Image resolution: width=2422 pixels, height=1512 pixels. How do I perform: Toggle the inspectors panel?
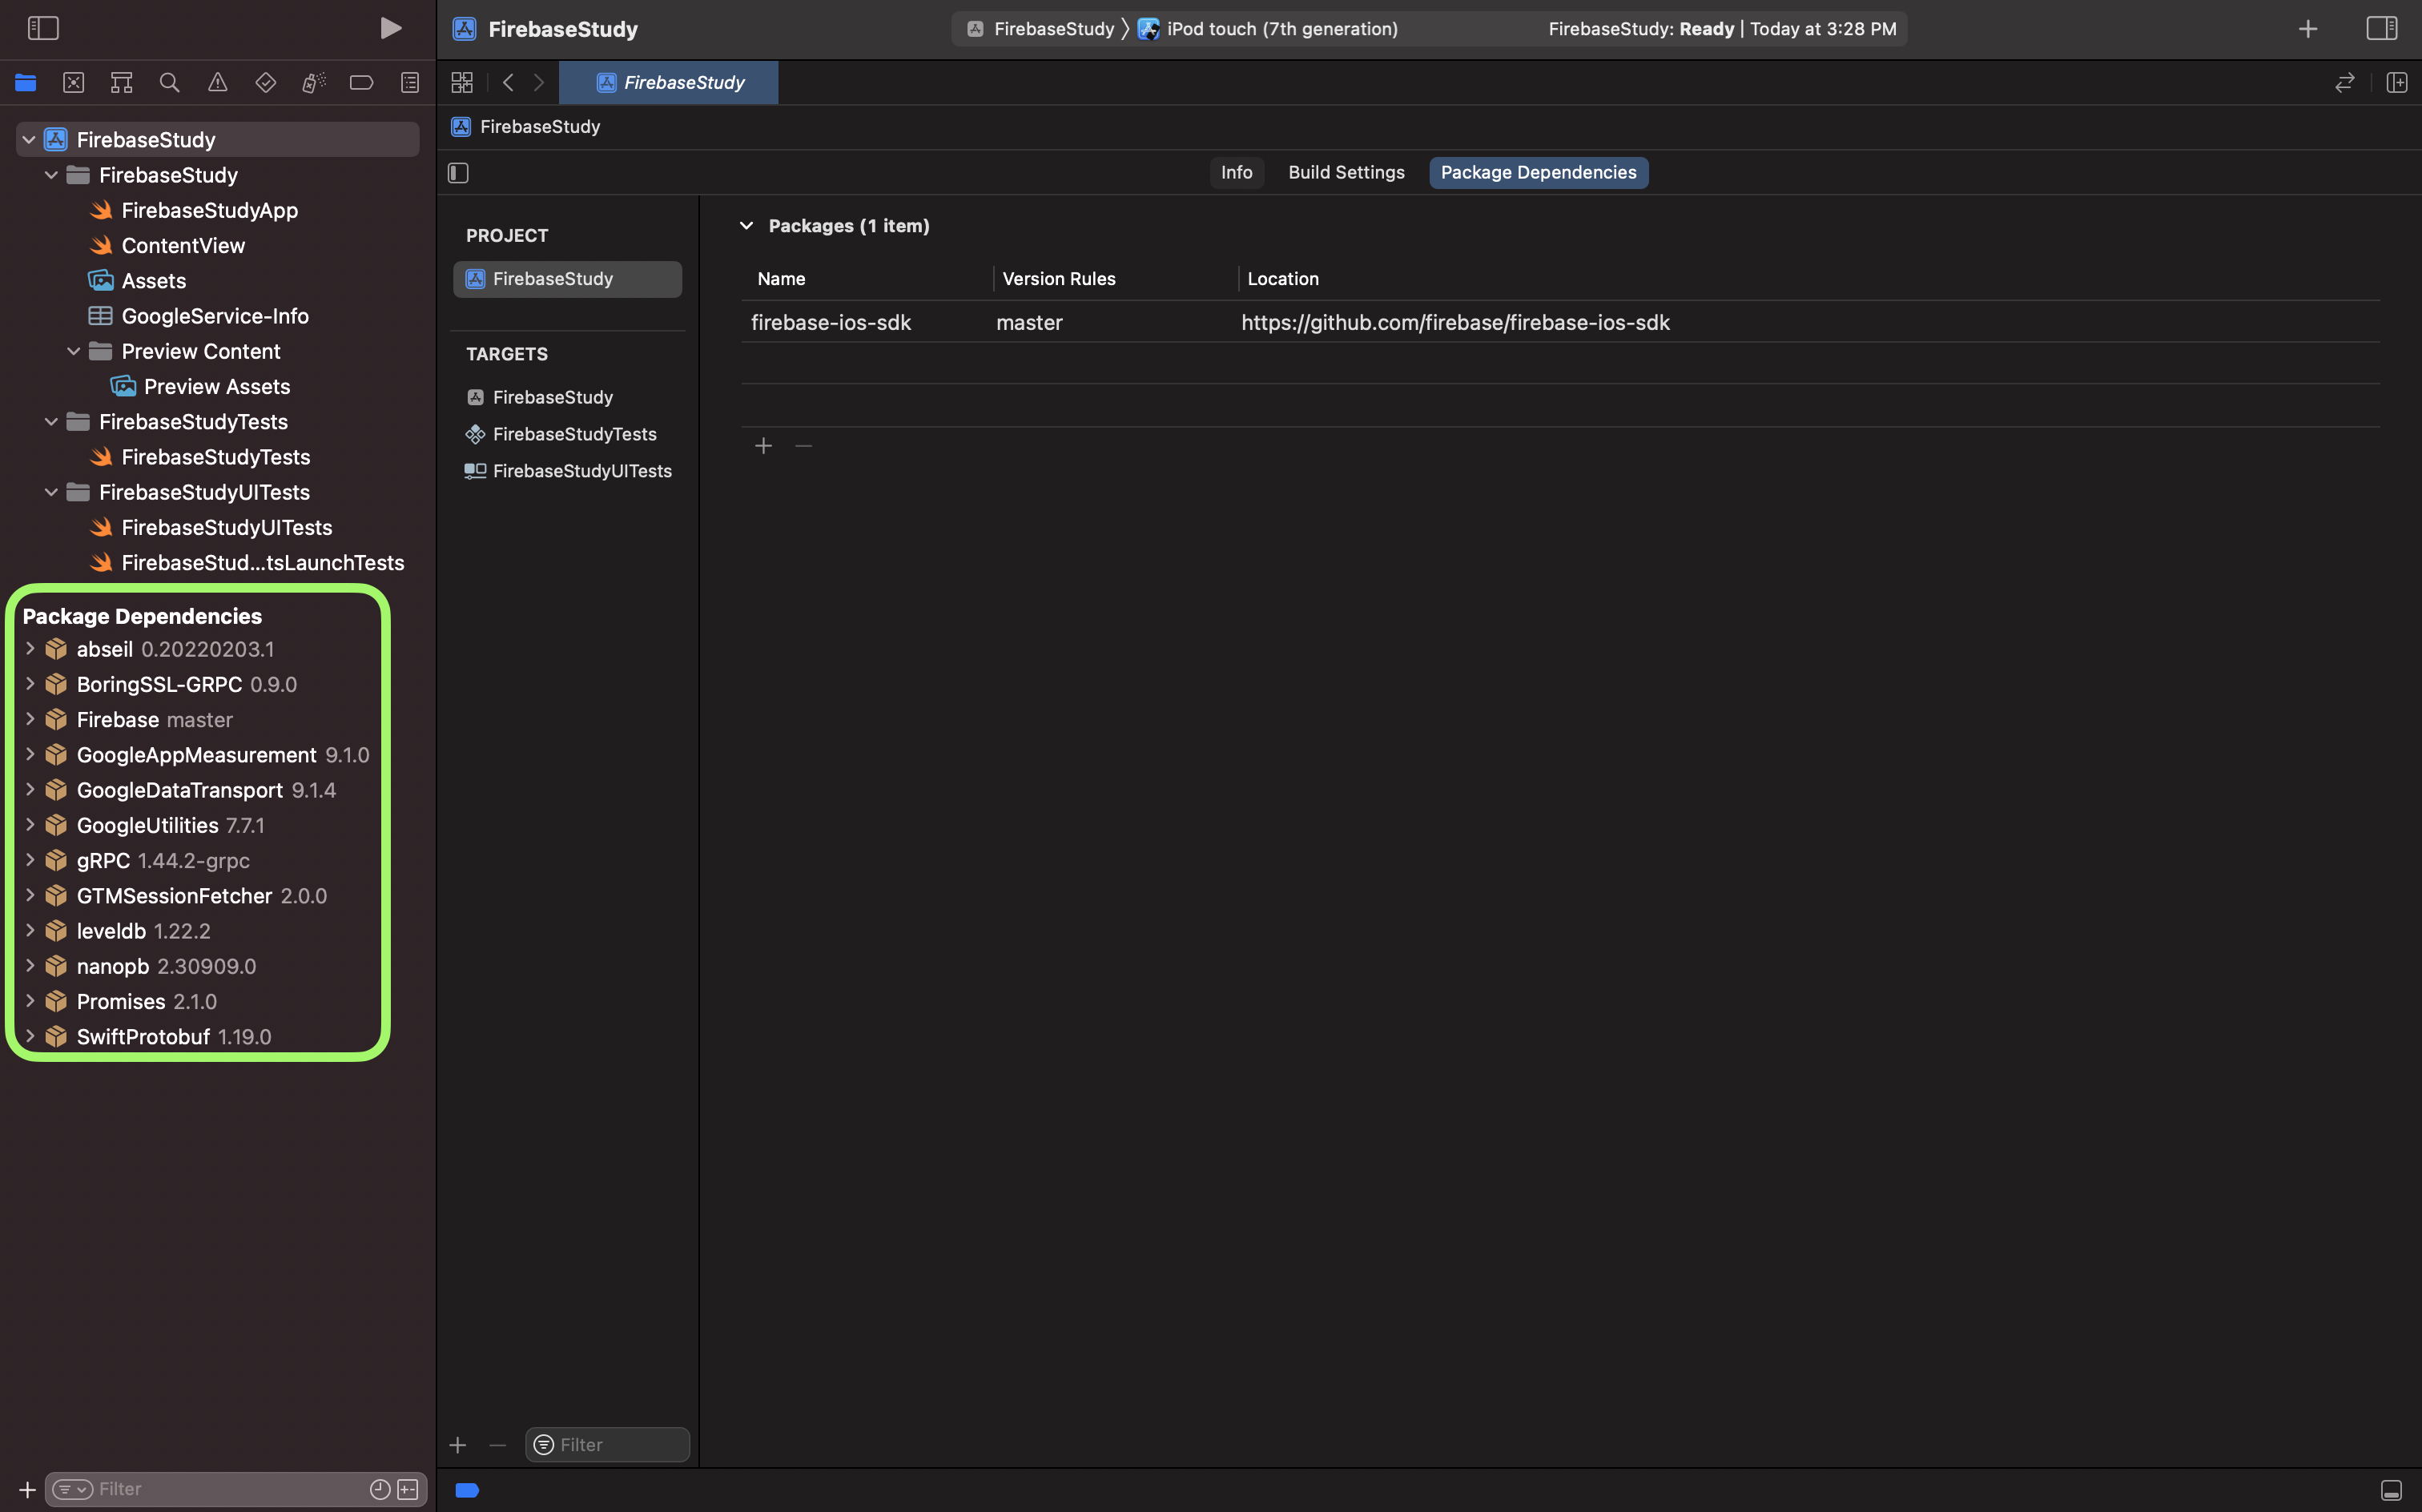pyautogui.click(x=2381, y=28)
